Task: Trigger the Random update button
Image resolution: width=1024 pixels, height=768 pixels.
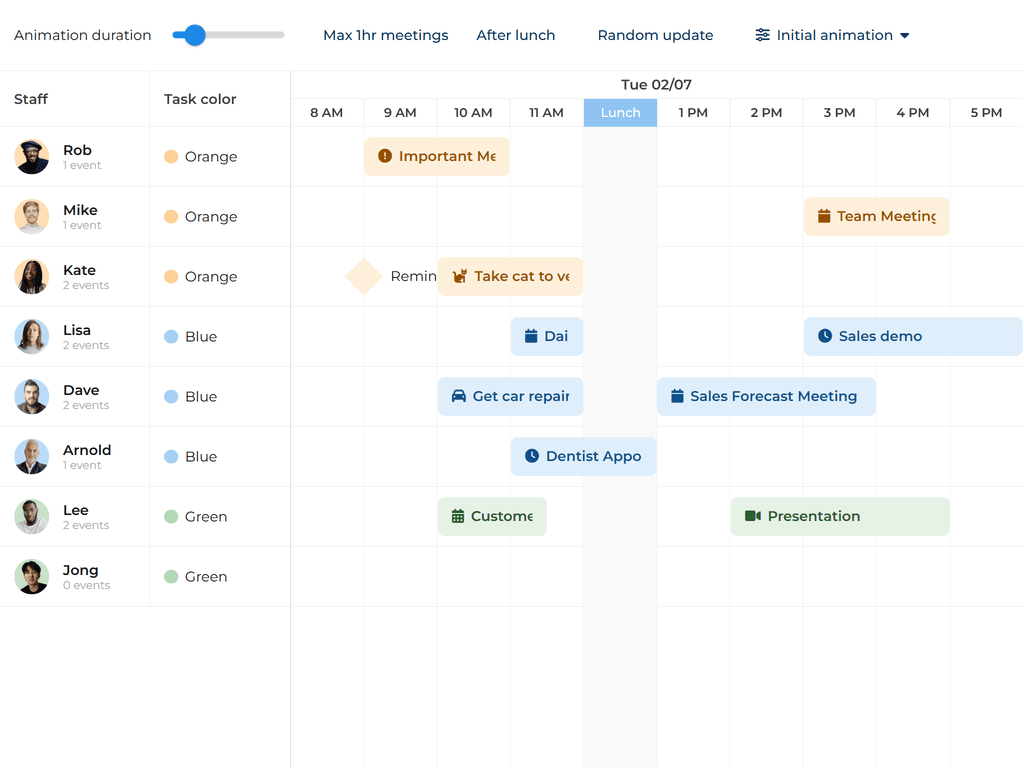Action: (x=655, y=35)
